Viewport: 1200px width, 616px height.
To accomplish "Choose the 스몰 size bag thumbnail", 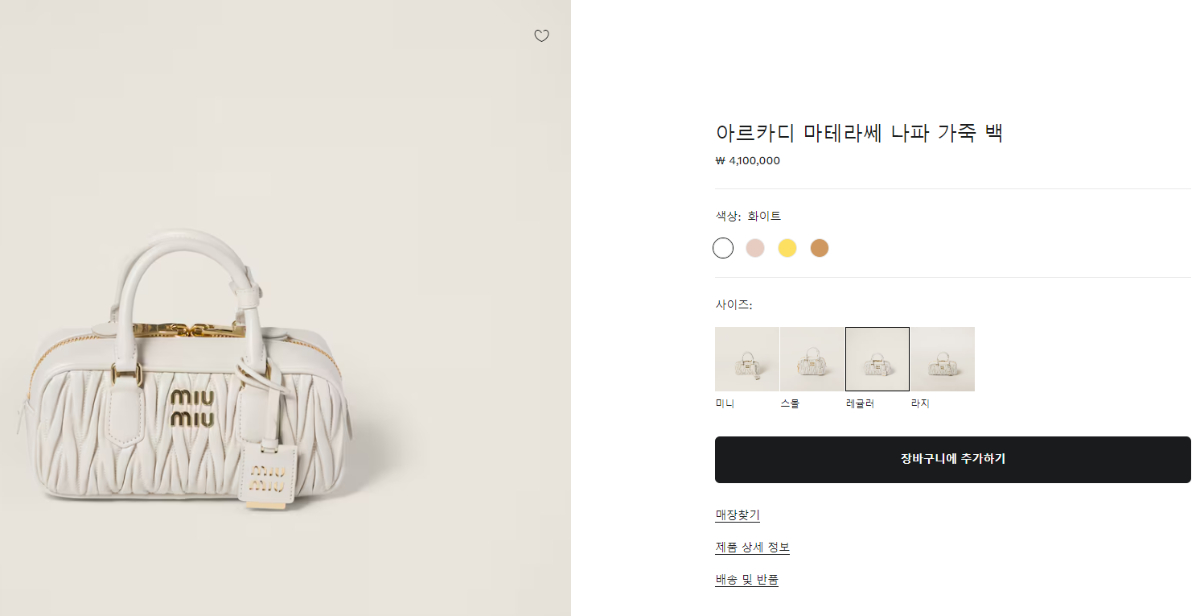I will coord(812,359).
